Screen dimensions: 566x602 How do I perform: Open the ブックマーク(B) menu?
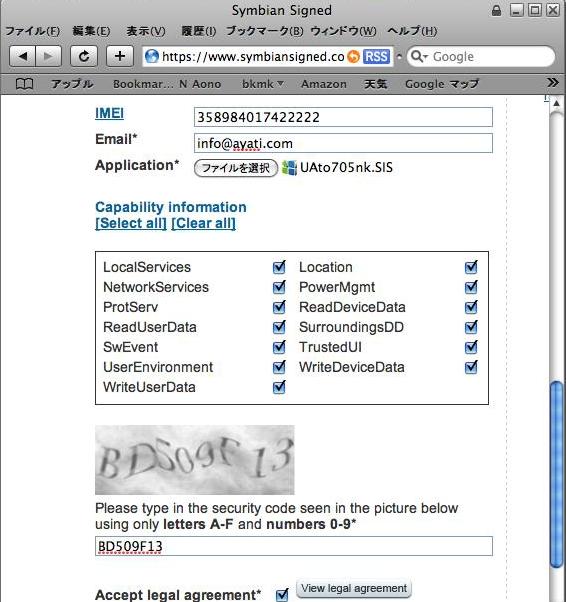pos(265,31)
